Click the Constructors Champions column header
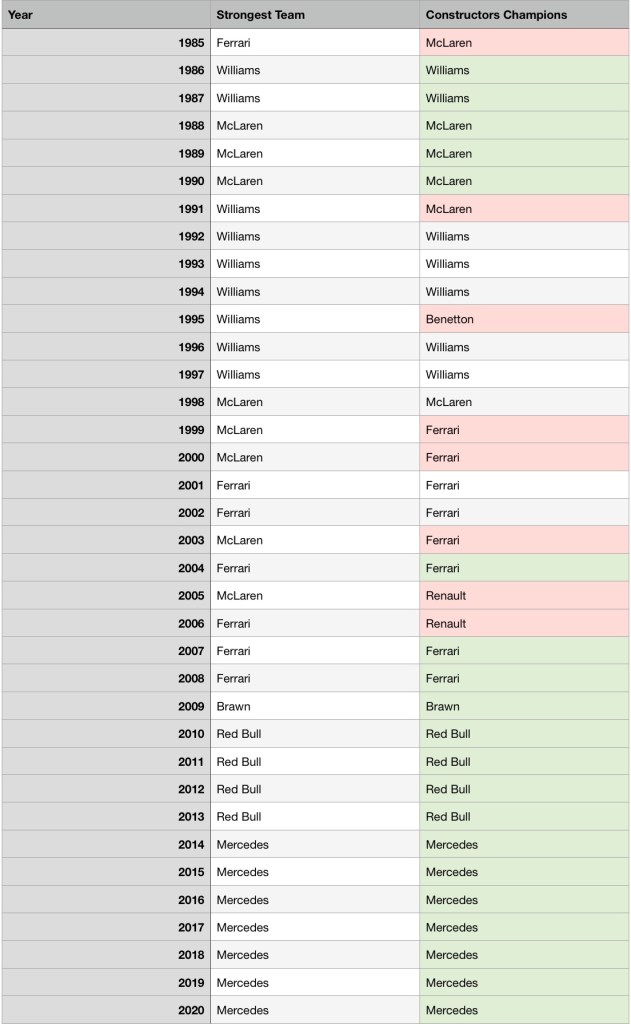This screenshot has width=631, height=1024. click(x=524, y=15)
